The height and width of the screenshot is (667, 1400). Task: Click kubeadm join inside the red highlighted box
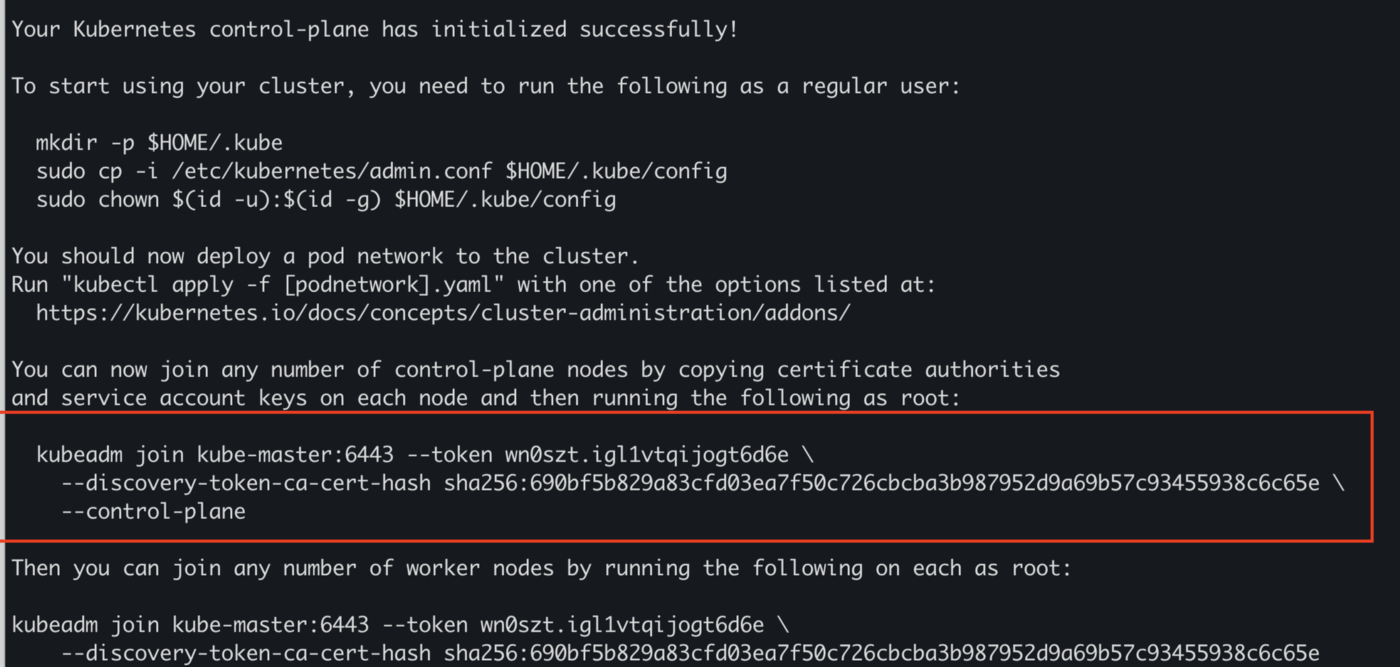[x=110, y=455]
